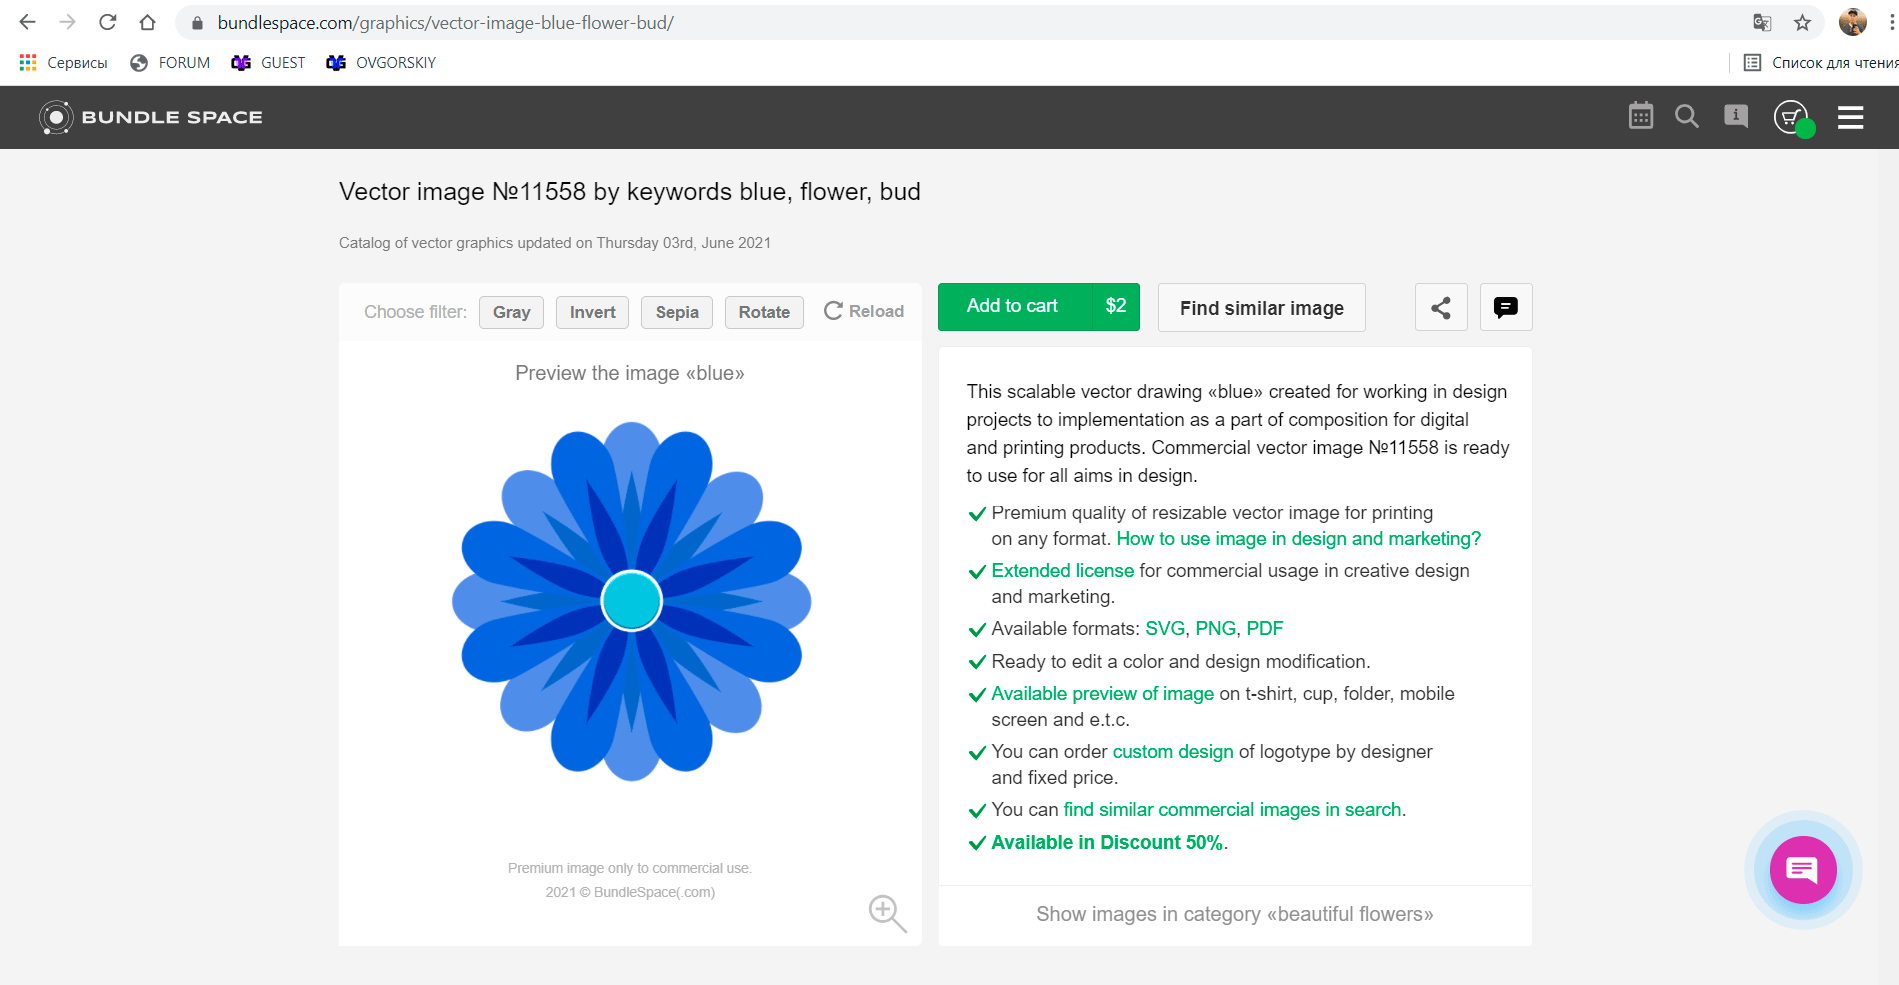Click the browser forward arrow
Screen dimensions: 1899x985
pos(67,22)
